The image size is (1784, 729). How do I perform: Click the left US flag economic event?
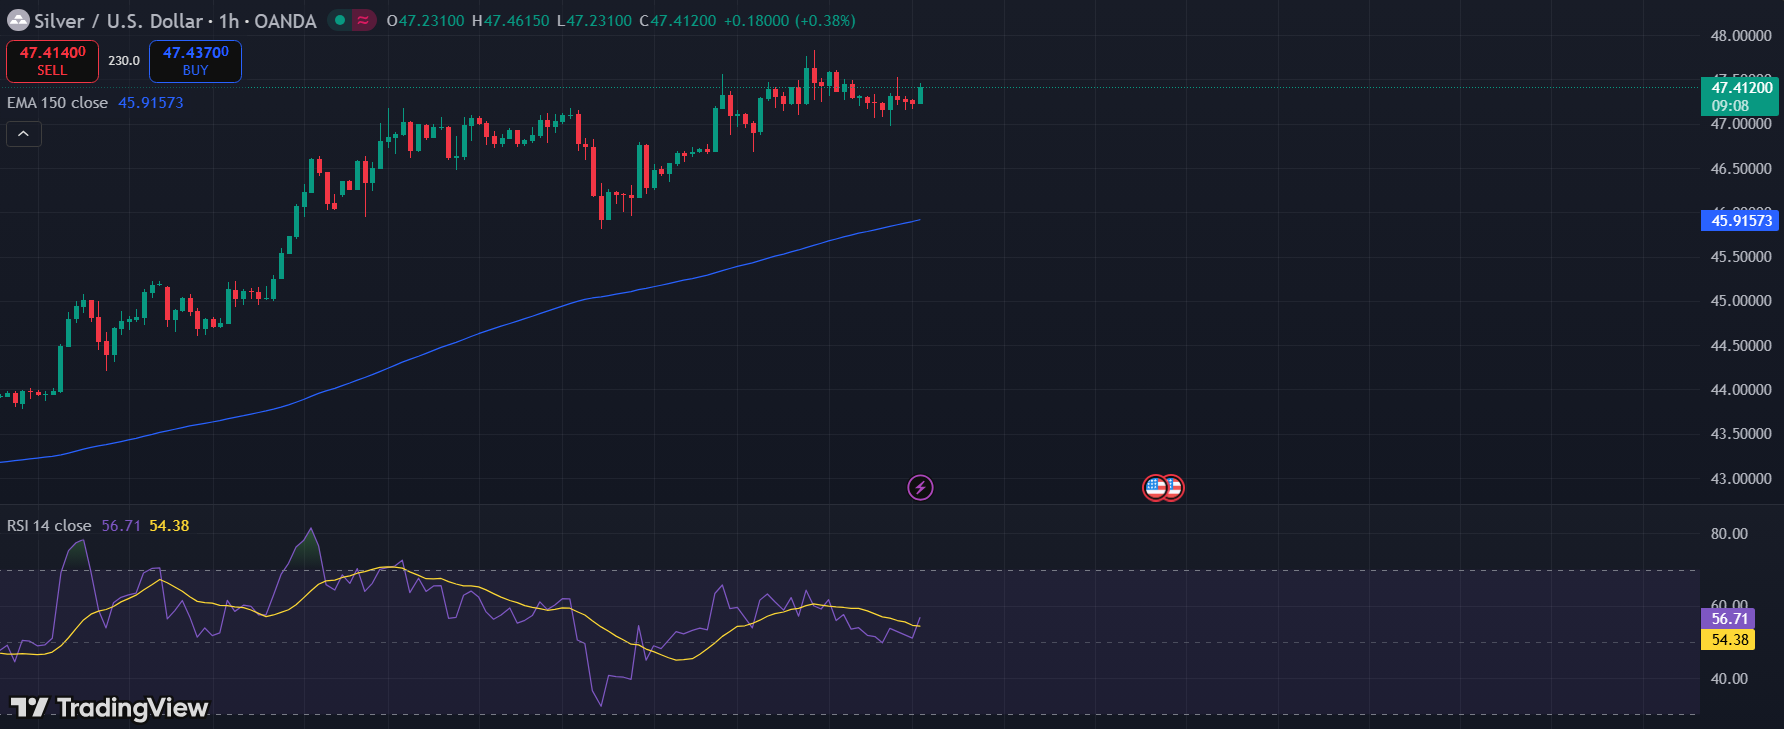point(1154,488)
